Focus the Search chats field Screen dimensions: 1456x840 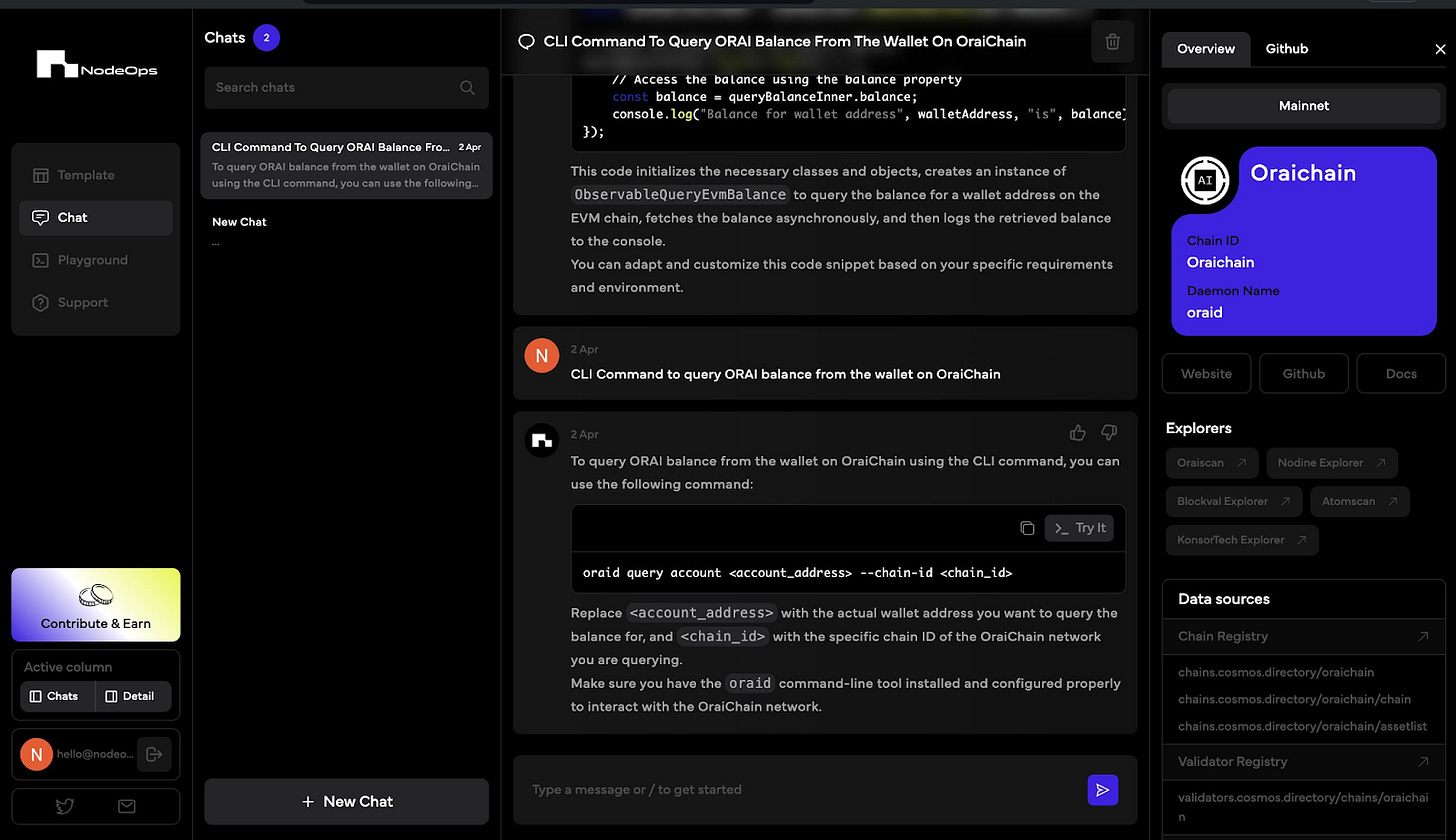click(x=346, y=88)
